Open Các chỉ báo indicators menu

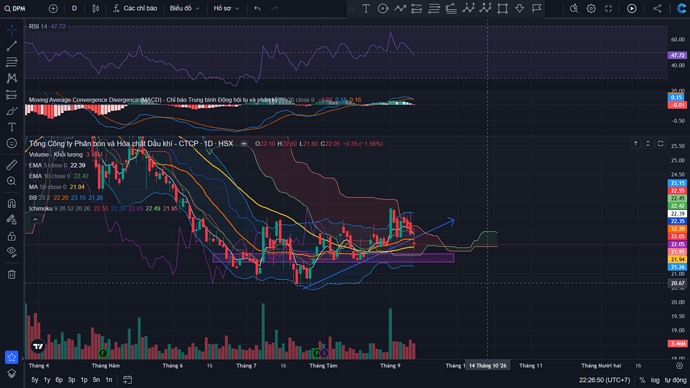point(135,8)
